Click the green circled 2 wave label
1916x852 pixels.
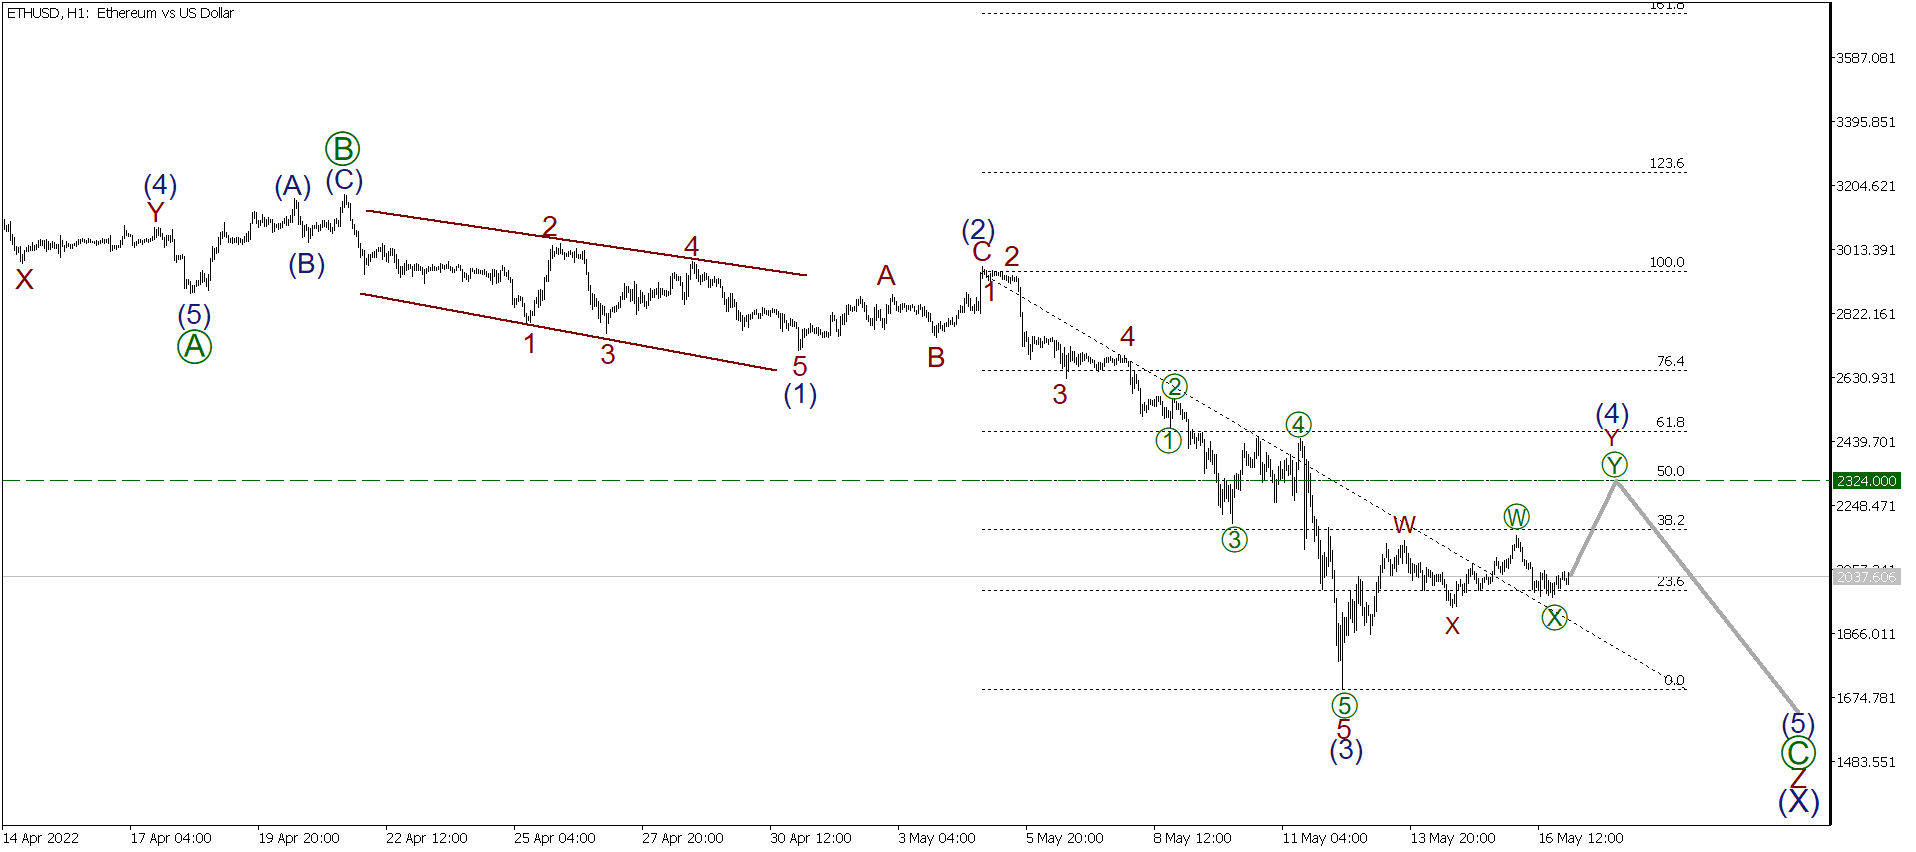coord(1175,387)
